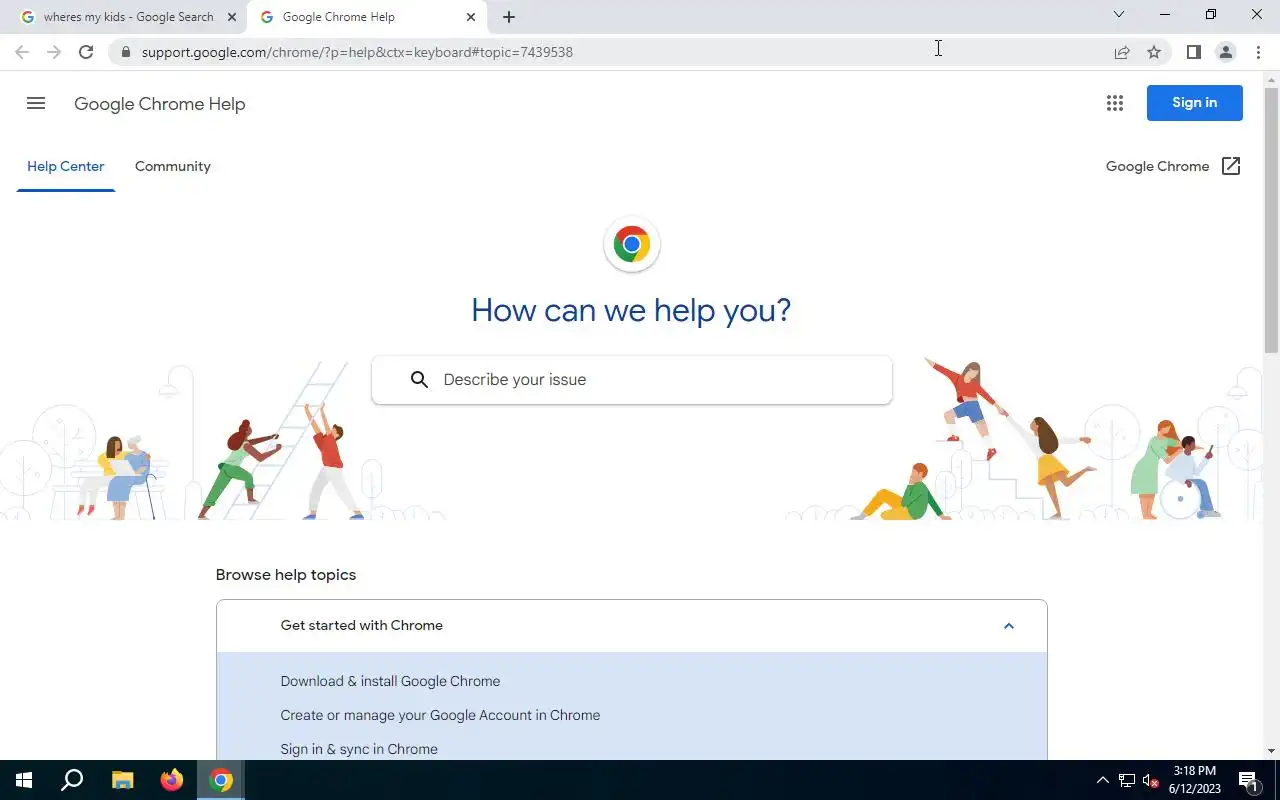The width and height of the screenshot is (1280, 800).
Task: Open the Windows Start menu
Action: pyautogui.click(x=24, y=780)
